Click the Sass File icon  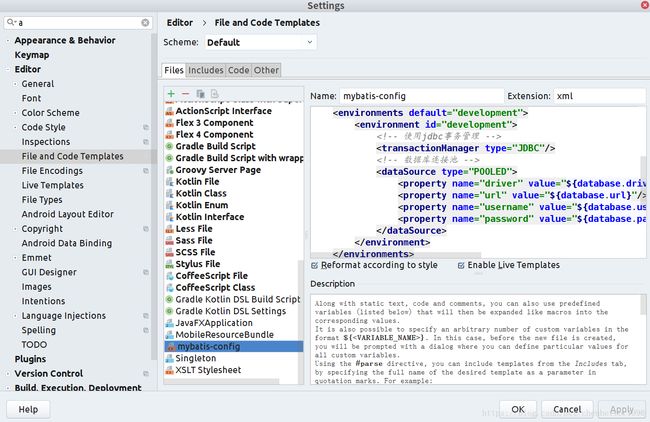click(170, 240)
